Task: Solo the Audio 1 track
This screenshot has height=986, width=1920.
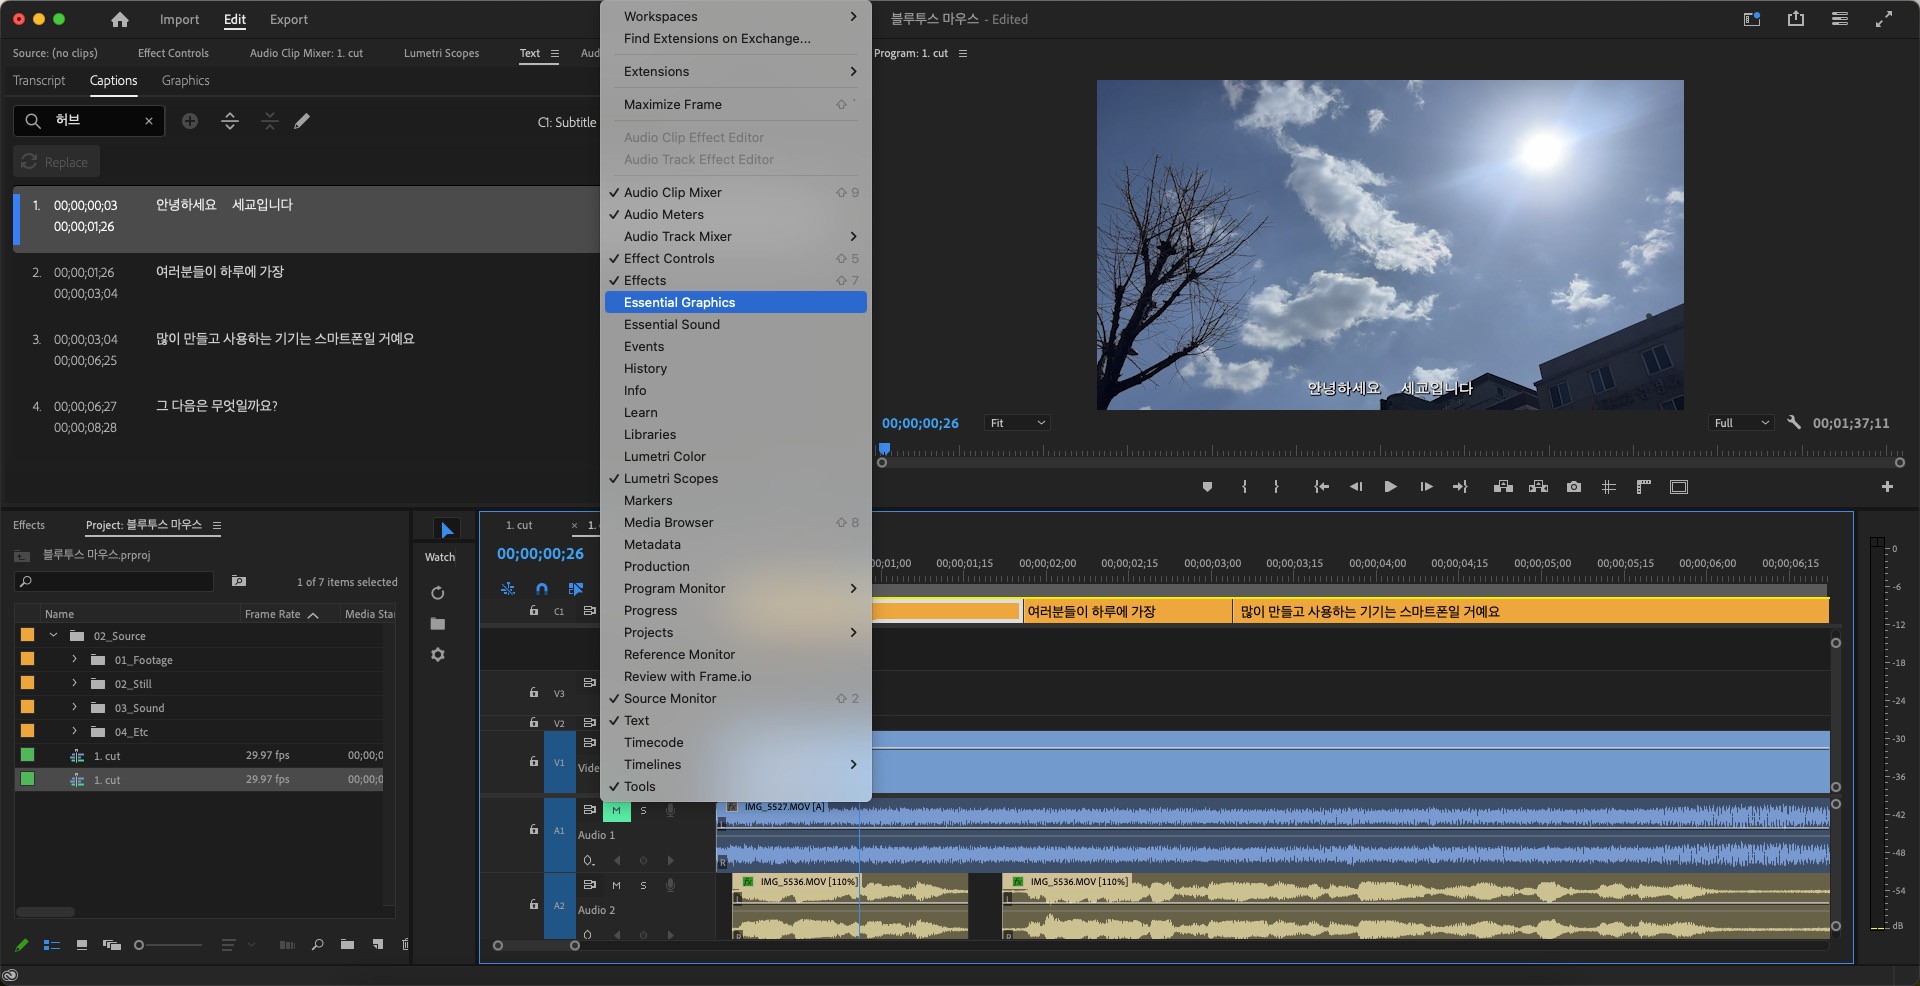Action: click(x=643, y=810)
